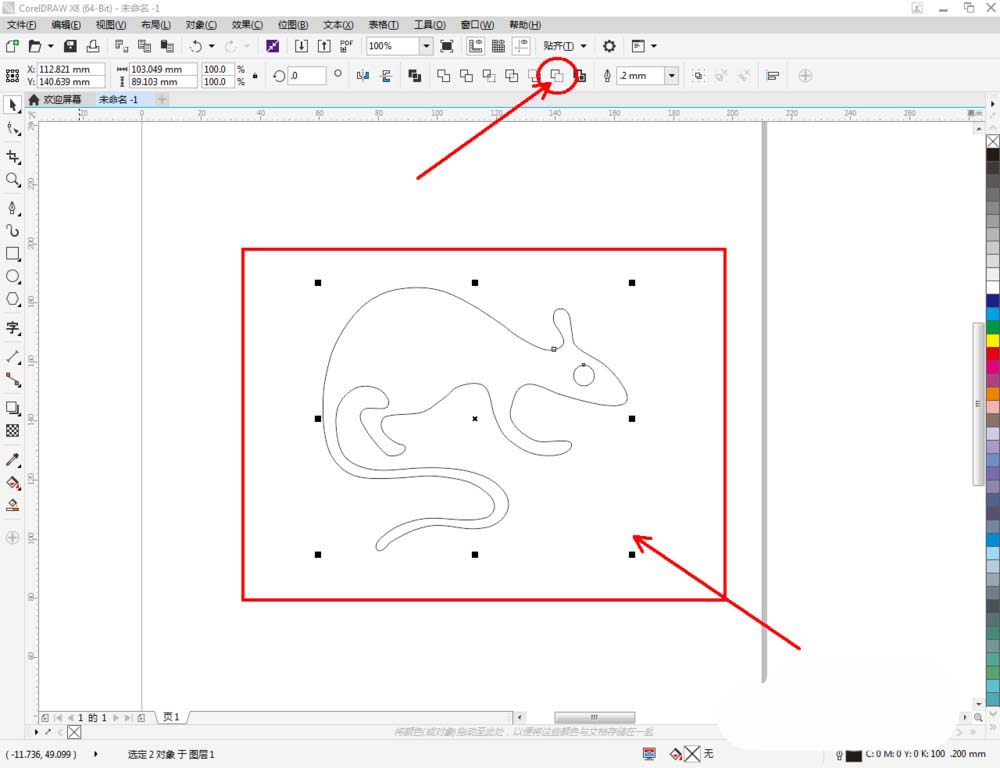
Task: Select the Drop Shadow tool
Action: (x=13, y=408)
